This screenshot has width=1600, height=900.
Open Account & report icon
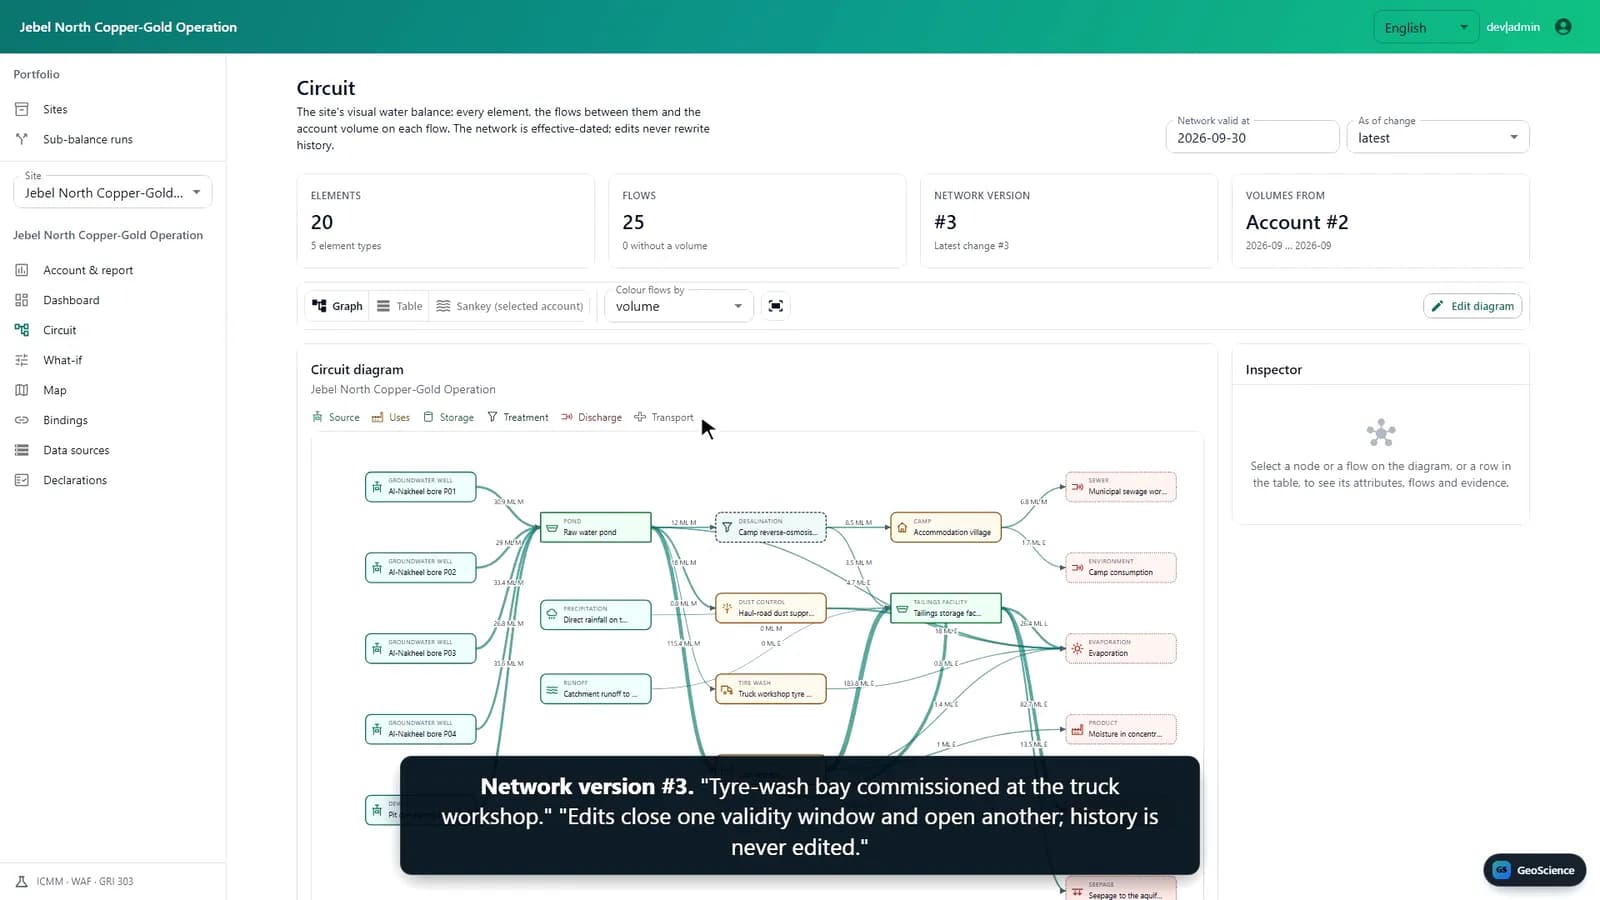click(x=22, y=270)
